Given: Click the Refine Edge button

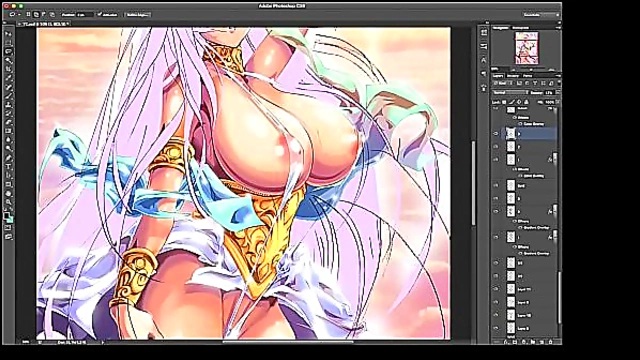Looking at the screenshot, I should coord(137,14).
